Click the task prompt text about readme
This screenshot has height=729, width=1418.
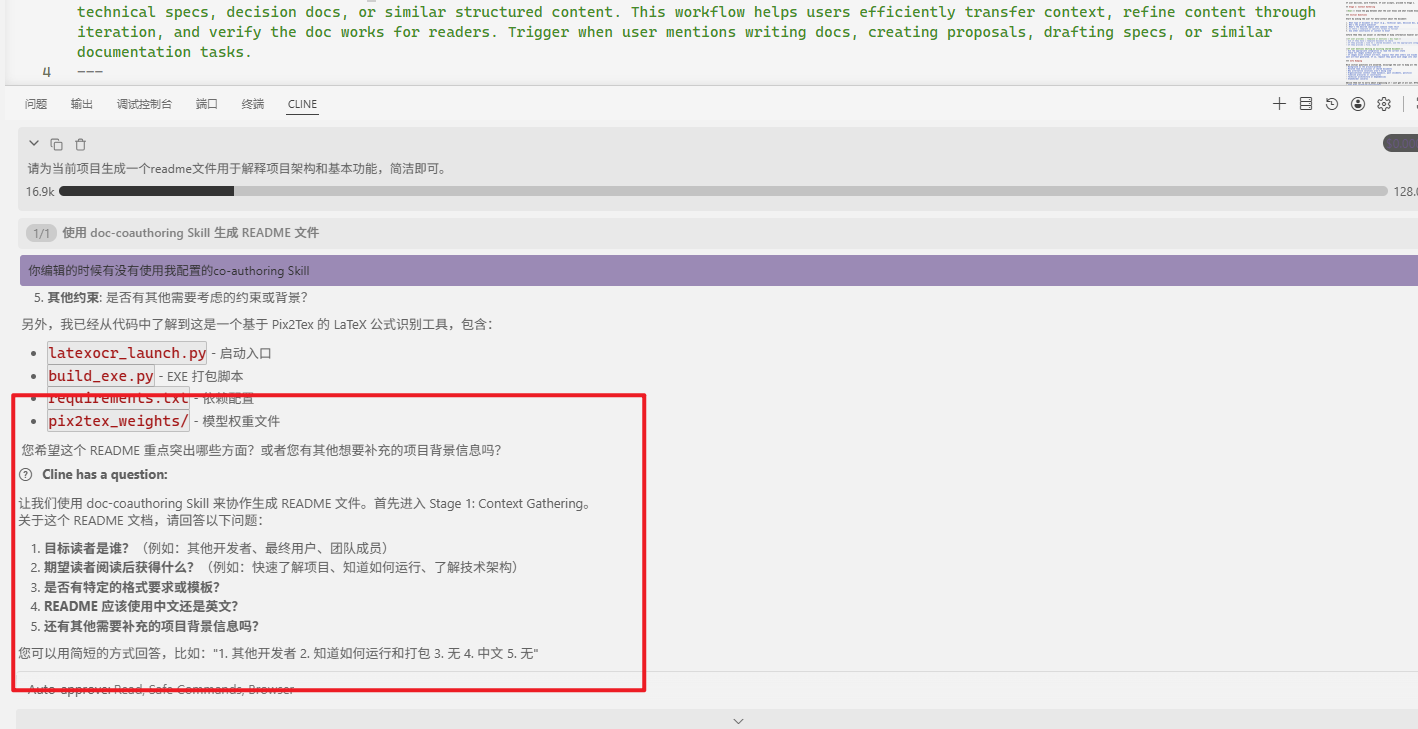coord(237,168)
